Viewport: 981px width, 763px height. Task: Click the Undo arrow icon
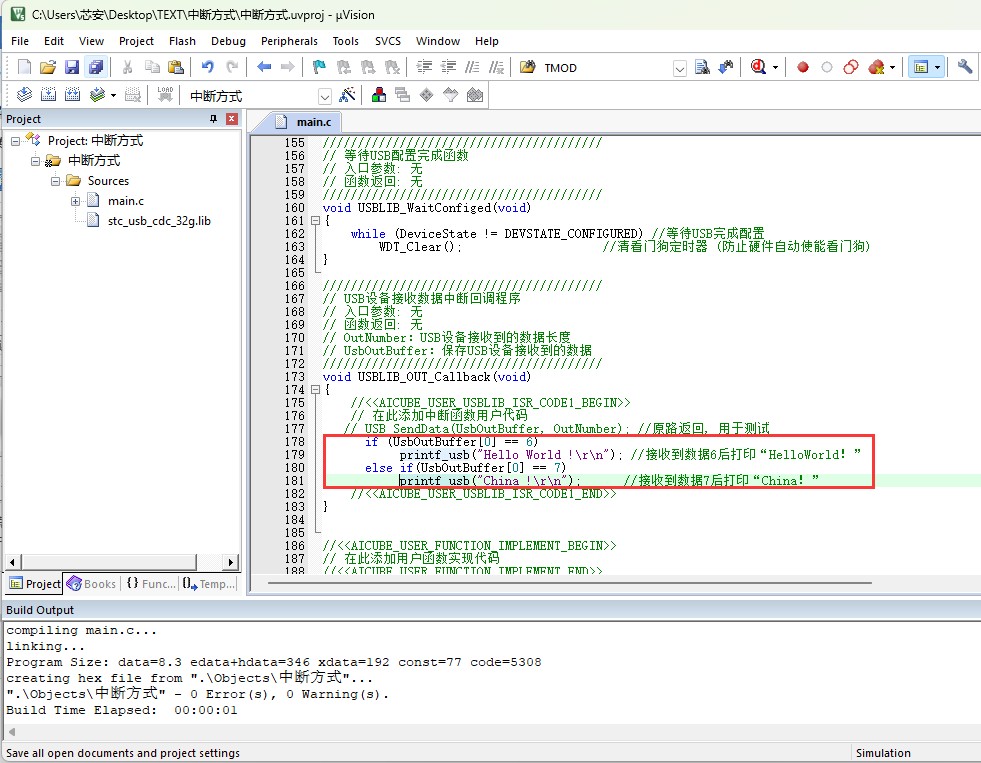[208, 67]
